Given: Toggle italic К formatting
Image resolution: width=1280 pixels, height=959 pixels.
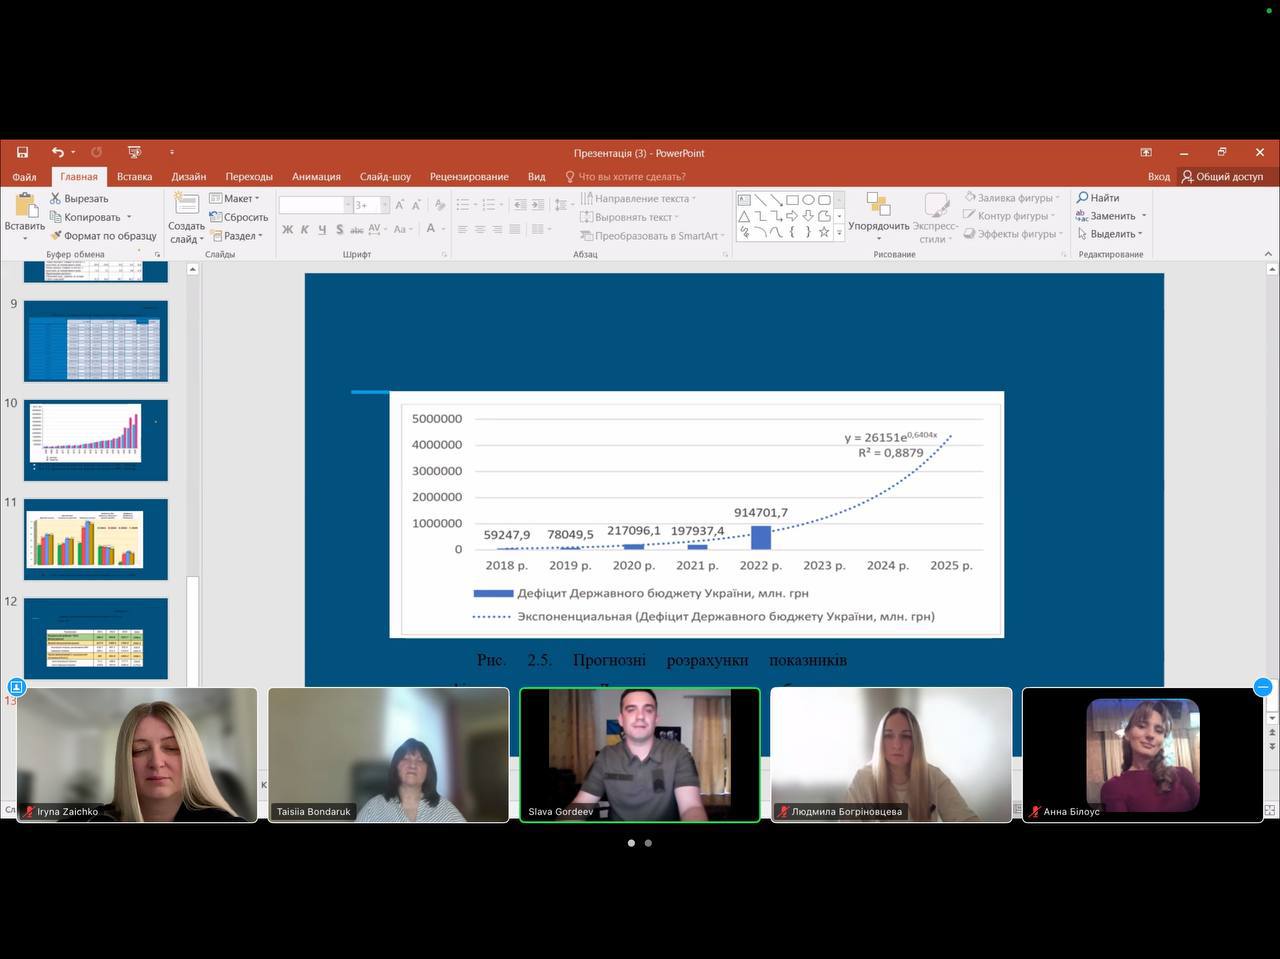Looking at the screenshot, I should (305, 230).
